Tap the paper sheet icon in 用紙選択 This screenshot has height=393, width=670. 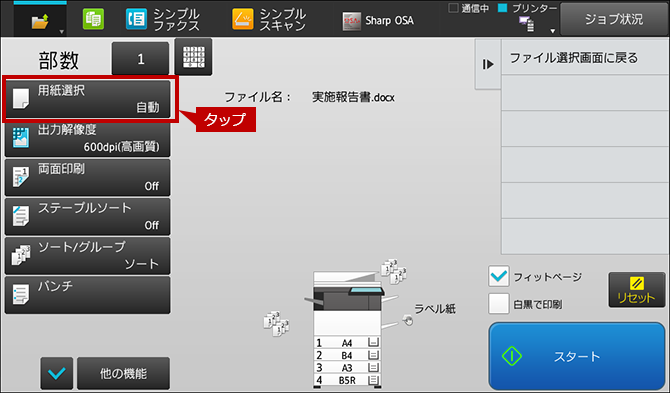click(x=21, y=99)
